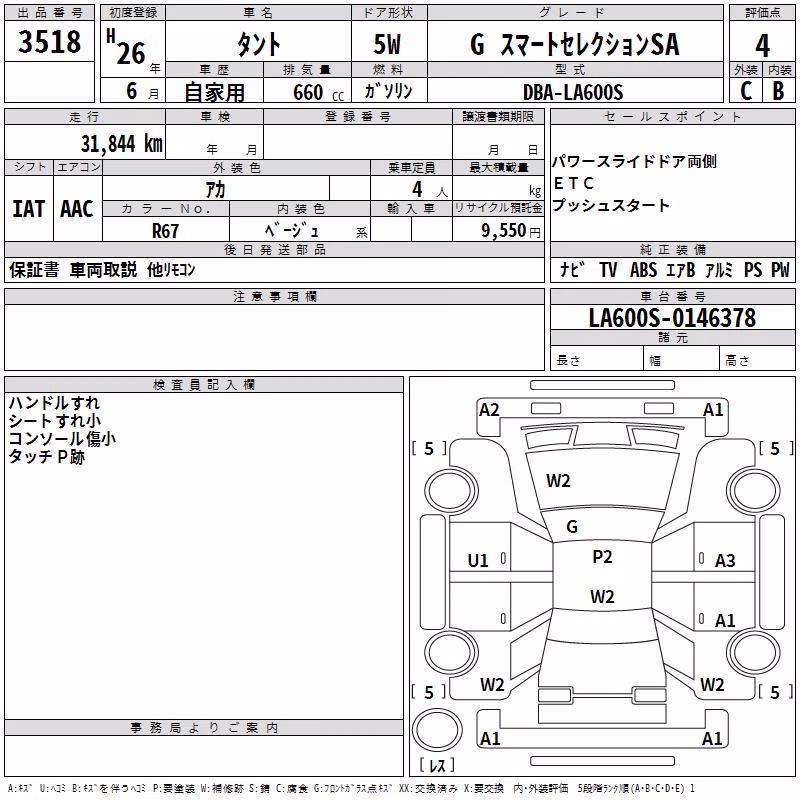
Task: Click the 保証書 item in later-shipped parts
Action: (x=34, y=269)
